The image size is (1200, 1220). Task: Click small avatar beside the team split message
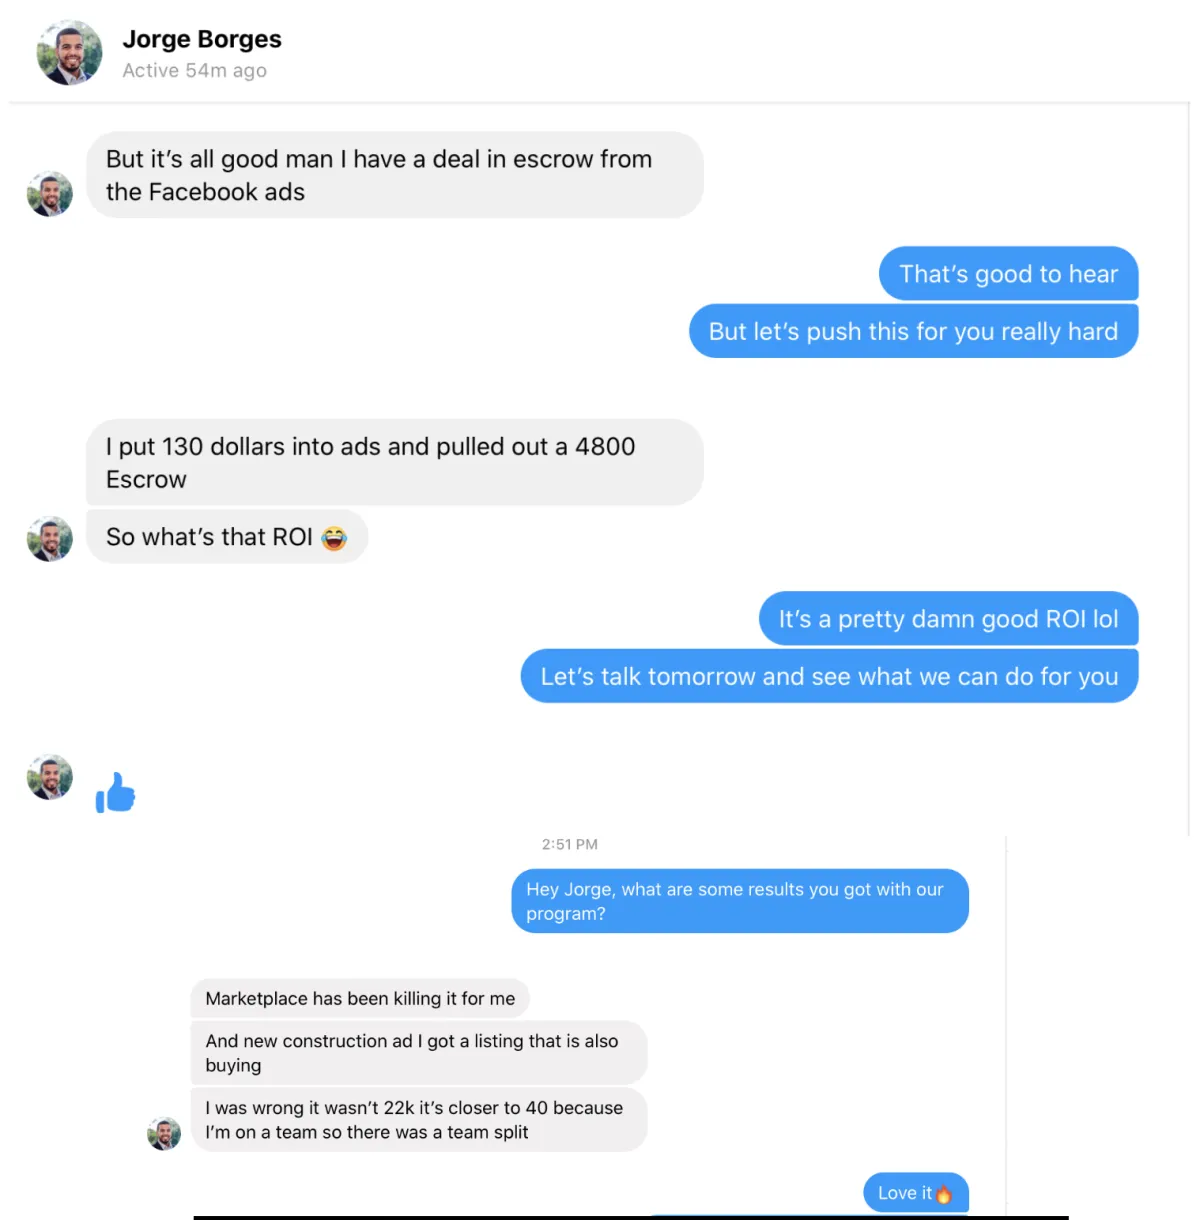pyautogui.click(x=164, y=1134)
